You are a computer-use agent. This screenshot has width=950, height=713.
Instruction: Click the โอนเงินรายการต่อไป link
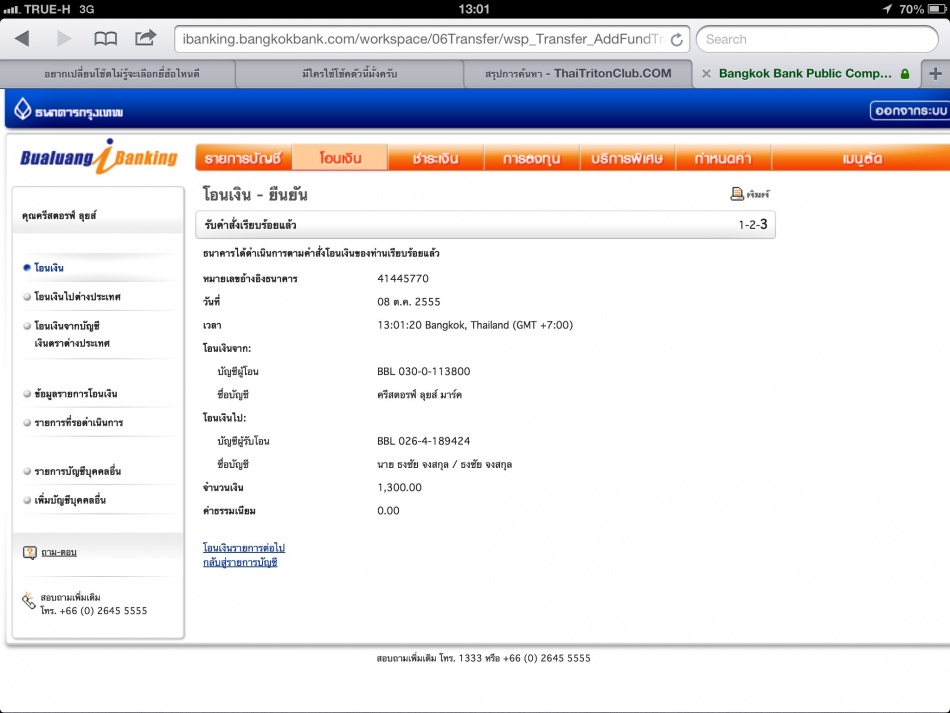[244, 548]
